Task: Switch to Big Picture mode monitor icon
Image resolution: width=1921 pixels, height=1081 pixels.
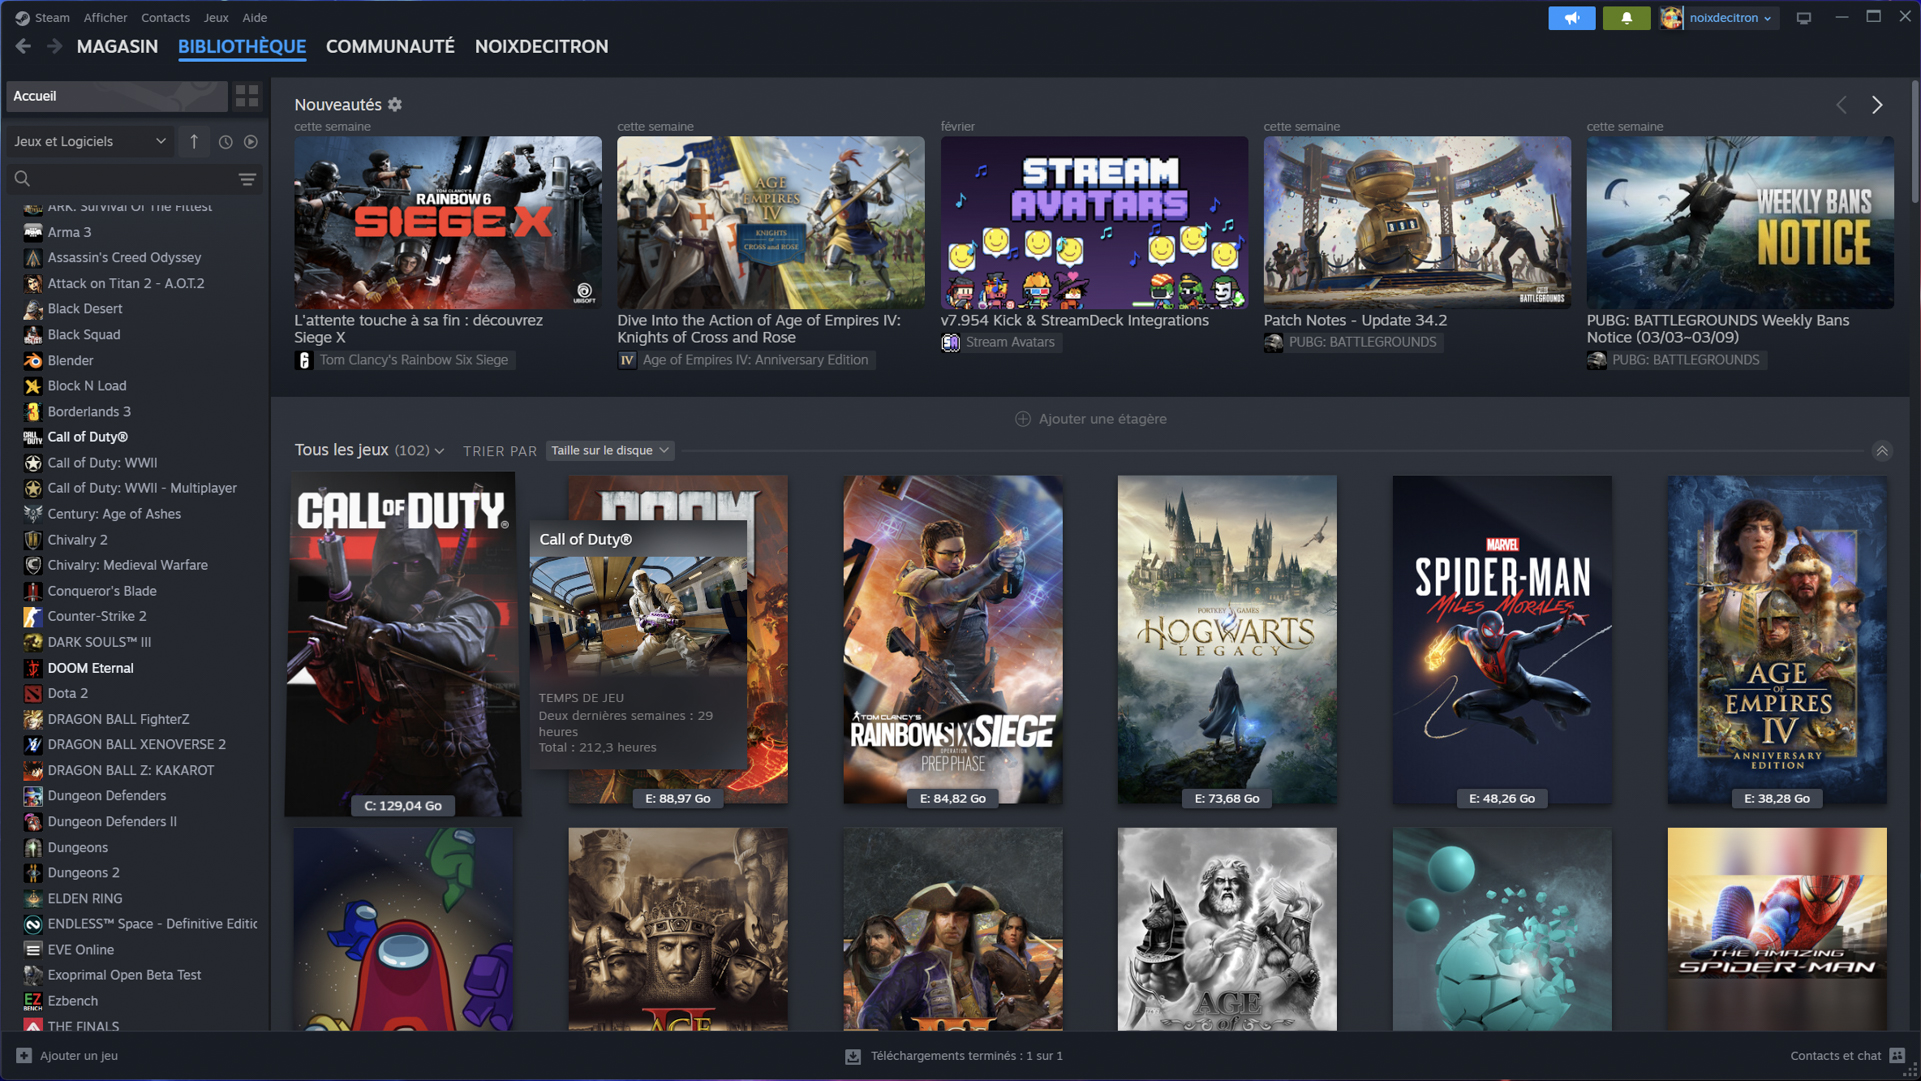Action: point(1803,18)
